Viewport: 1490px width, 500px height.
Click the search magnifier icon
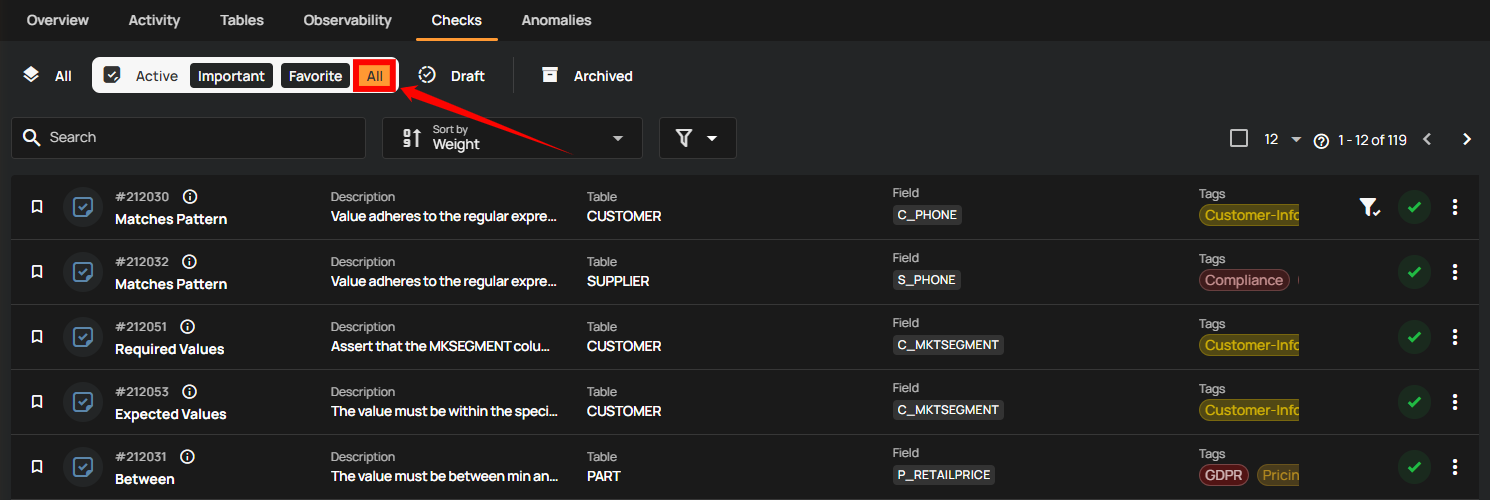(x=31, y=137)
